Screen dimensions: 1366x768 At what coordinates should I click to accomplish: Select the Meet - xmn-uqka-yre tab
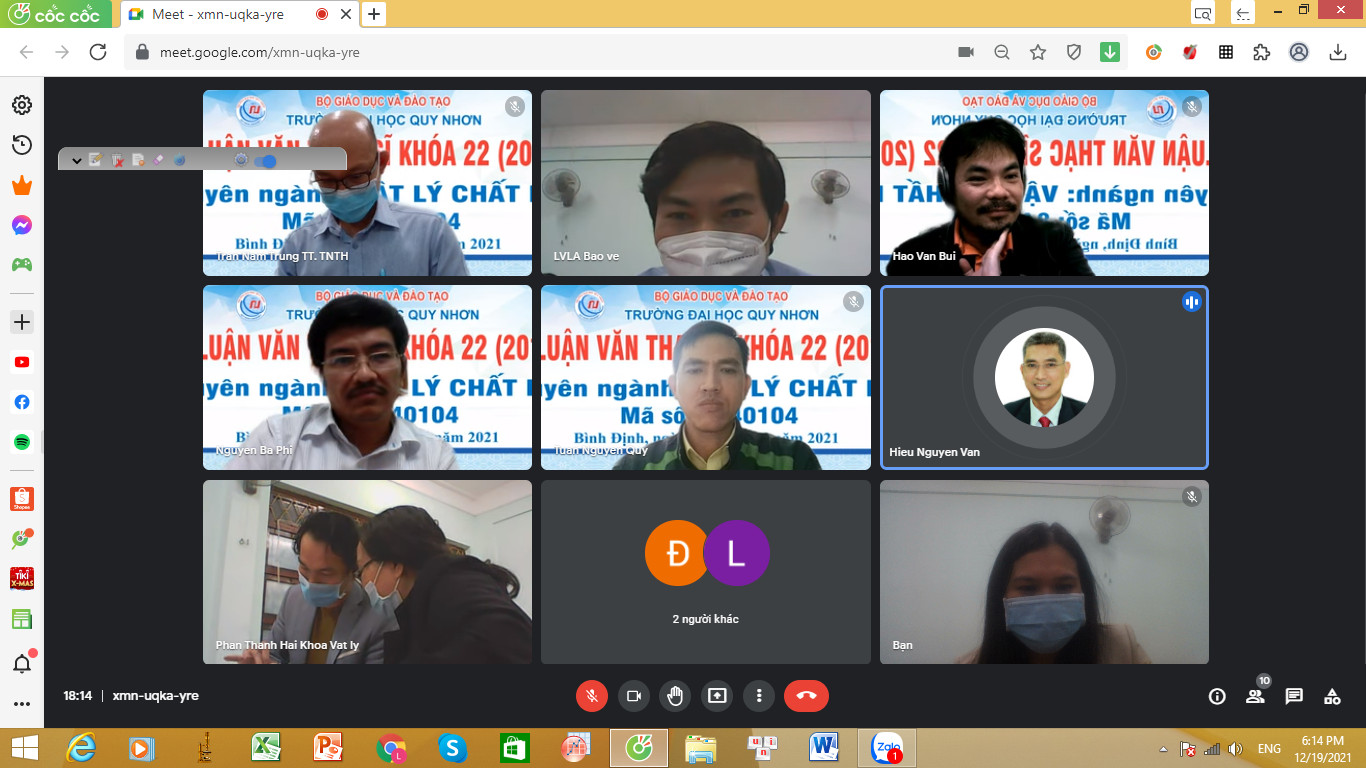point(230,14)
